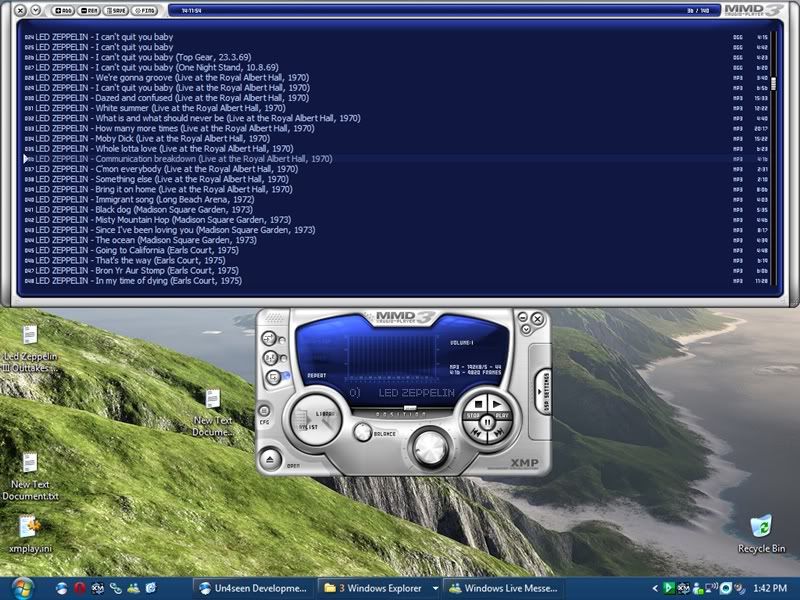Expand the DSP Settings side panel
Screen dimensions: 800x600
point(544,392)
